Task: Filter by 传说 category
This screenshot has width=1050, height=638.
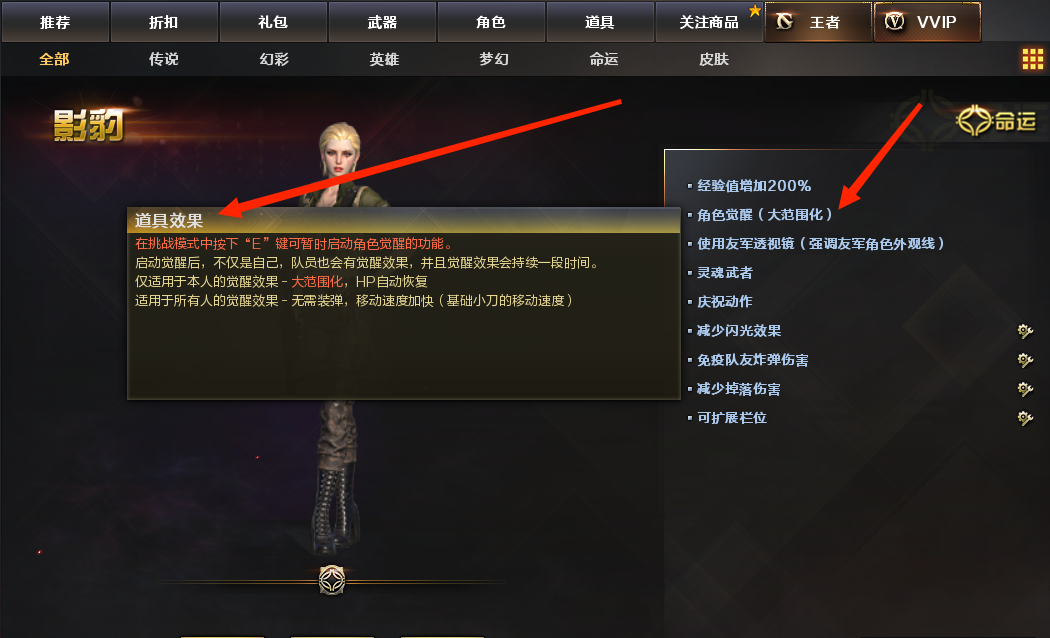Action: [163, 59]
